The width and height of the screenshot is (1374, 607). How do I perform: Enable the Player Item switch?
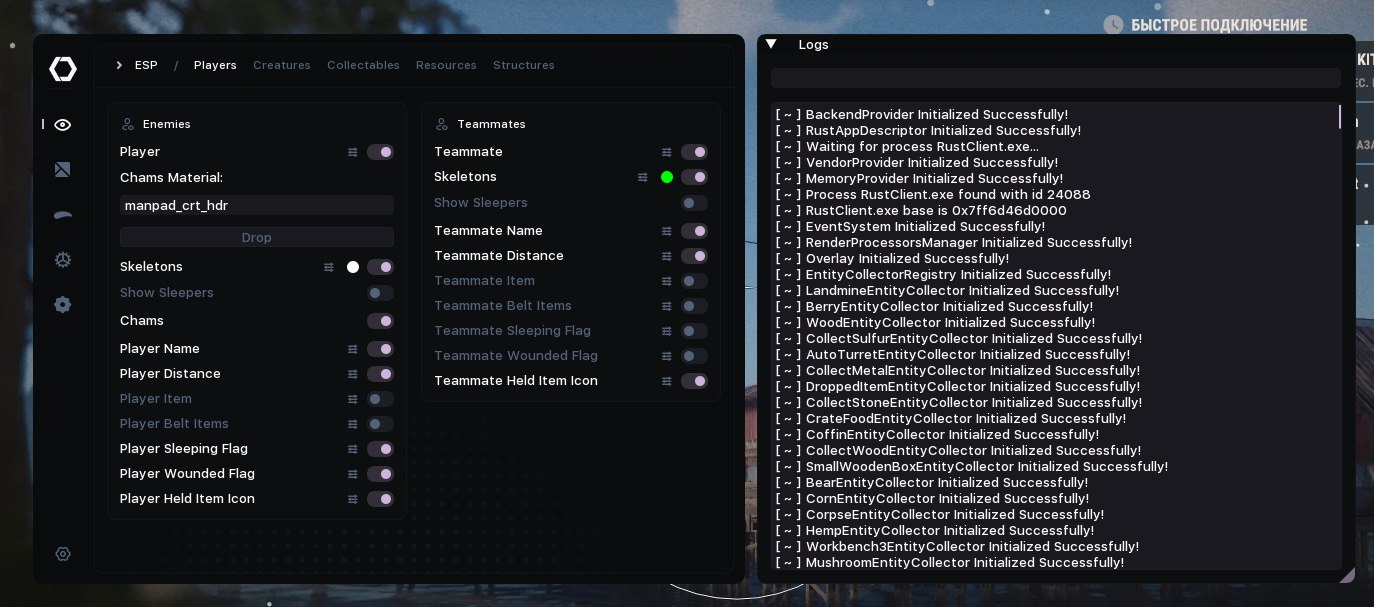tap(380, 399)
